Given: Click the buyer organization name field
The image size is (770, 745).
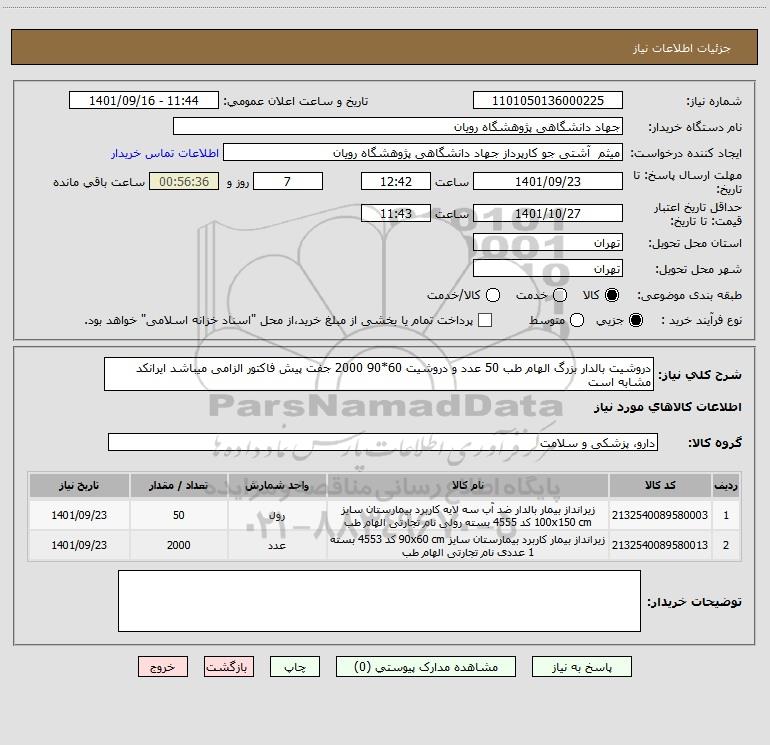Looking at the screenshot, I should click(398, 126).
